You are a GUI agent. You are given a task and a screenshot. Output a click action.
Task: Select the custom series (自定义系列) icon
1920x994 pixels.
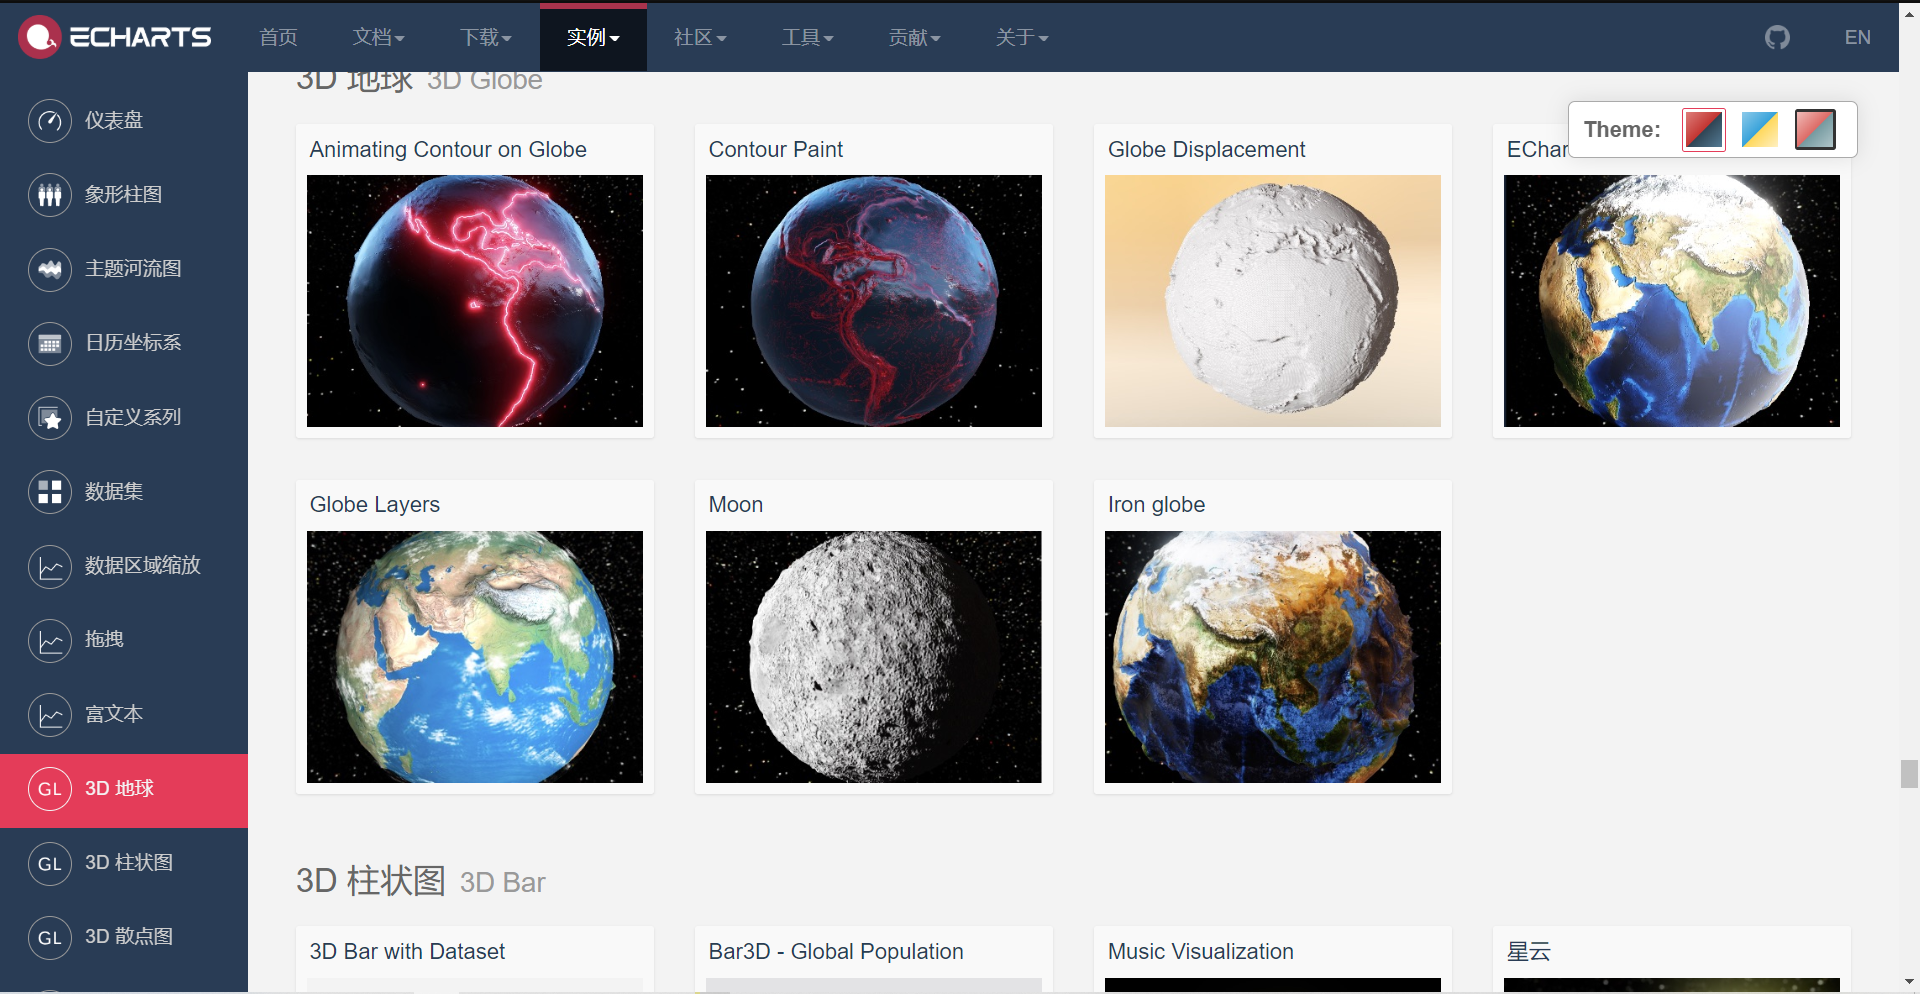50,418
